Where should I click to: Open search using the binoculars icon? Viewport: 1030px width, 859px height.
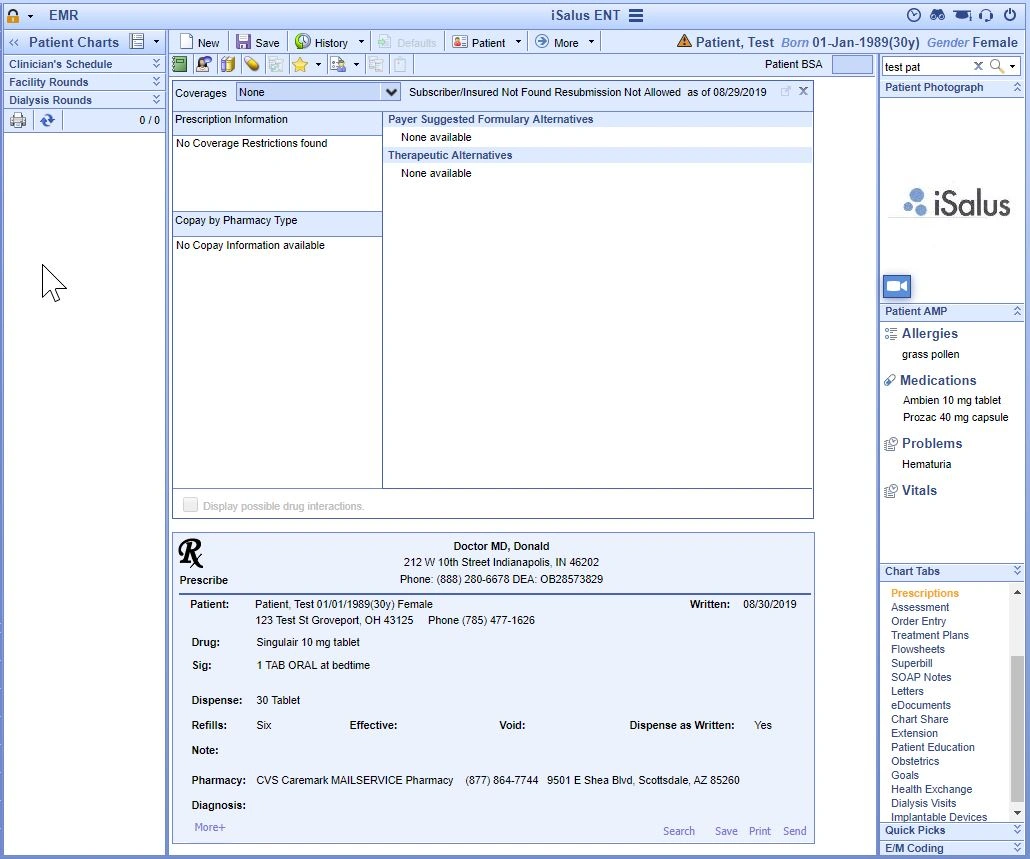(937, 14)
